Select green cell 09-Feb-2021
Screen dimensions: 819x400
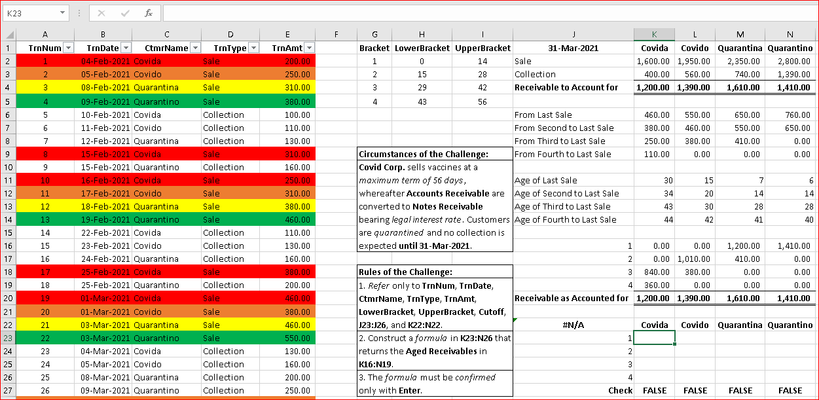(103, 101)
